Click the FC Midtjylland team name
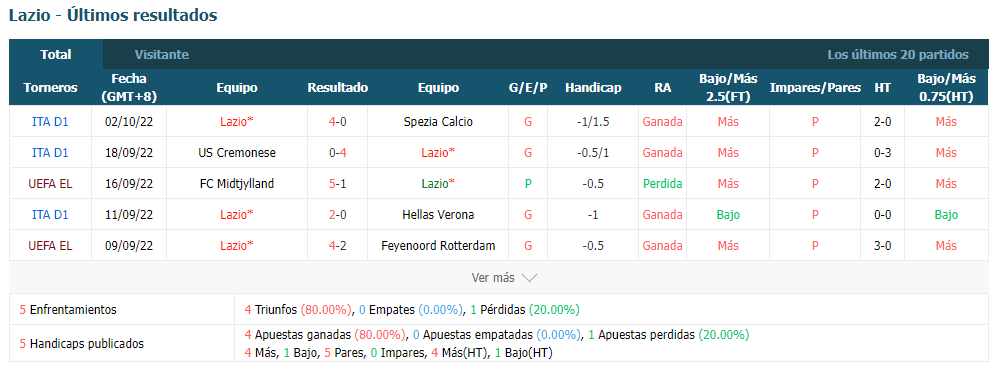This screenshot has width=1000, height=372. point(237,184)
